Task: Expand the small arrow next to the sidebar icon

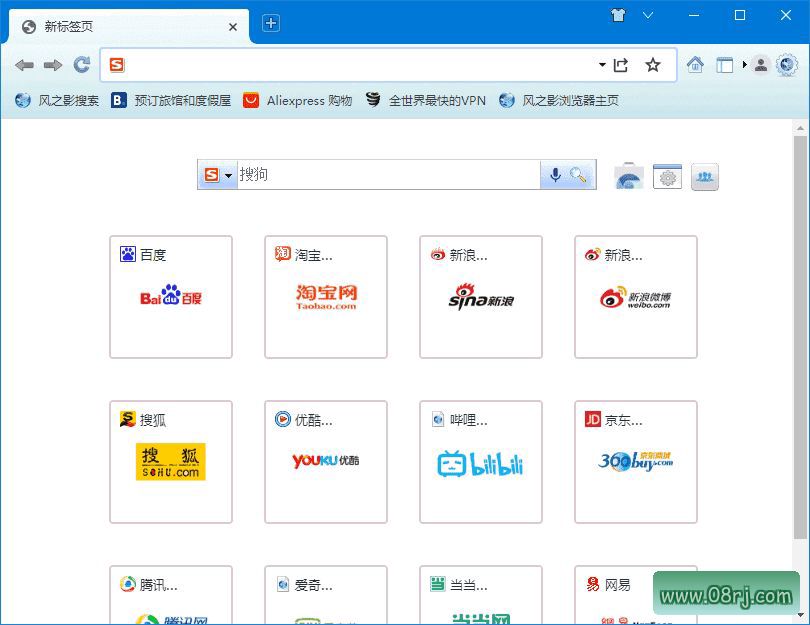Action: tap(744, 65)
